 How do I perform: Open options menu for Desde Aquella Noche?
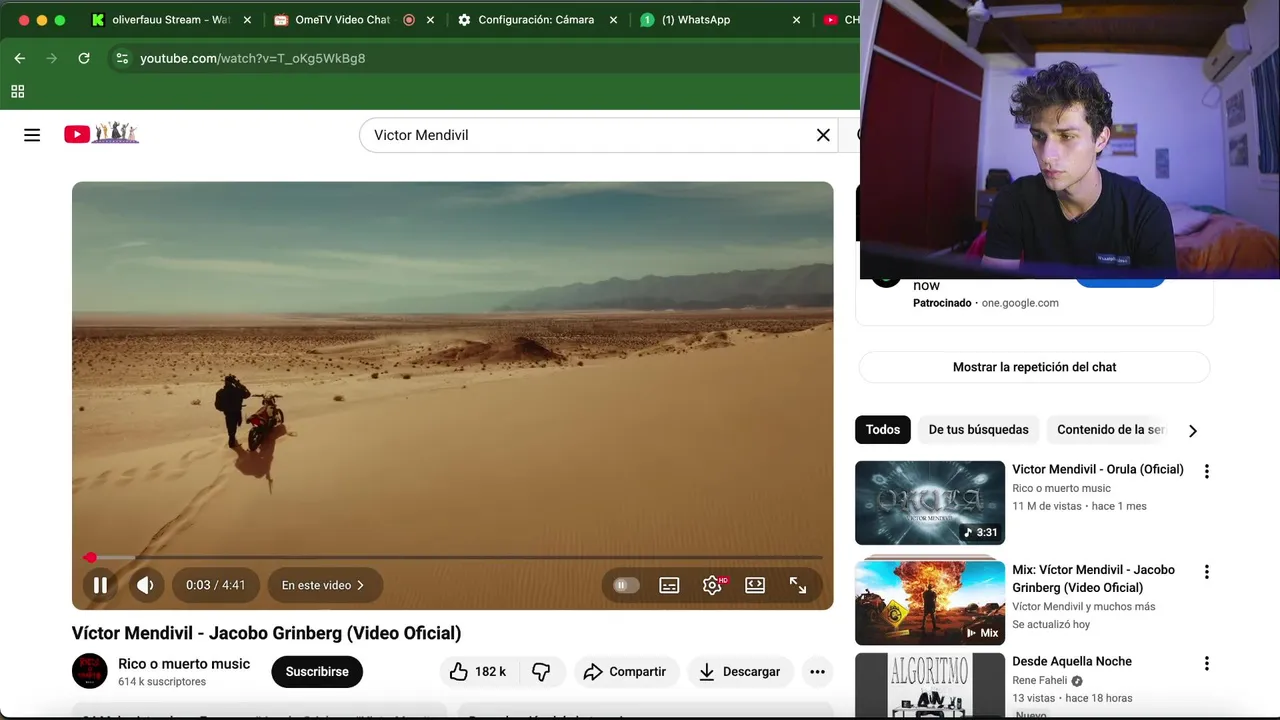1206,663
